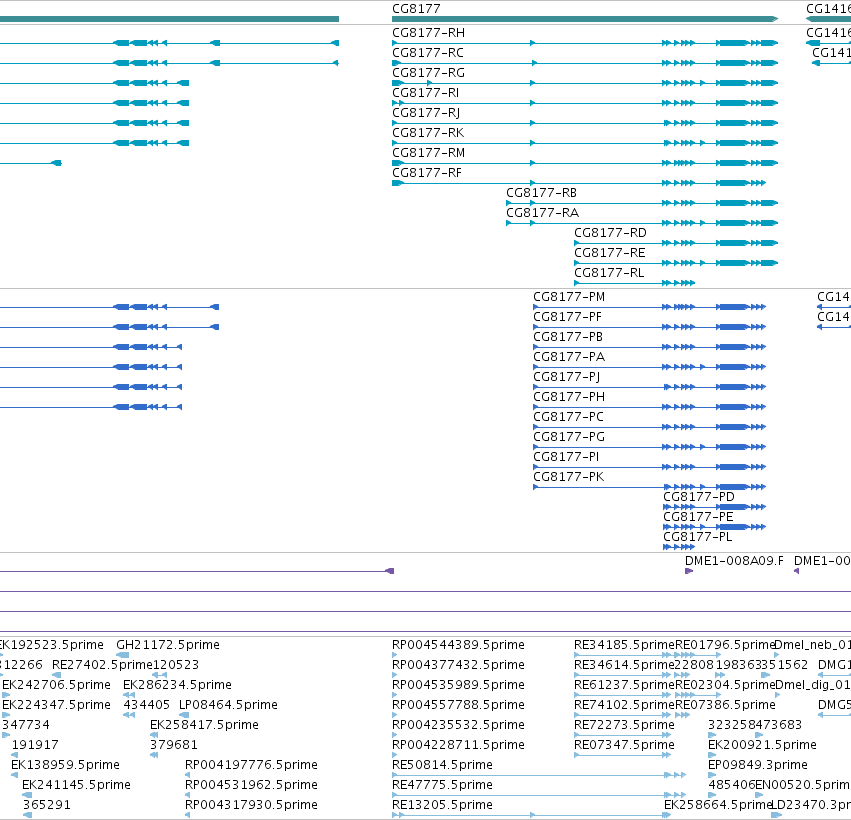Select the RP004228711.5prime EST label
Screen dimensions: 851x820
(459, 745)
